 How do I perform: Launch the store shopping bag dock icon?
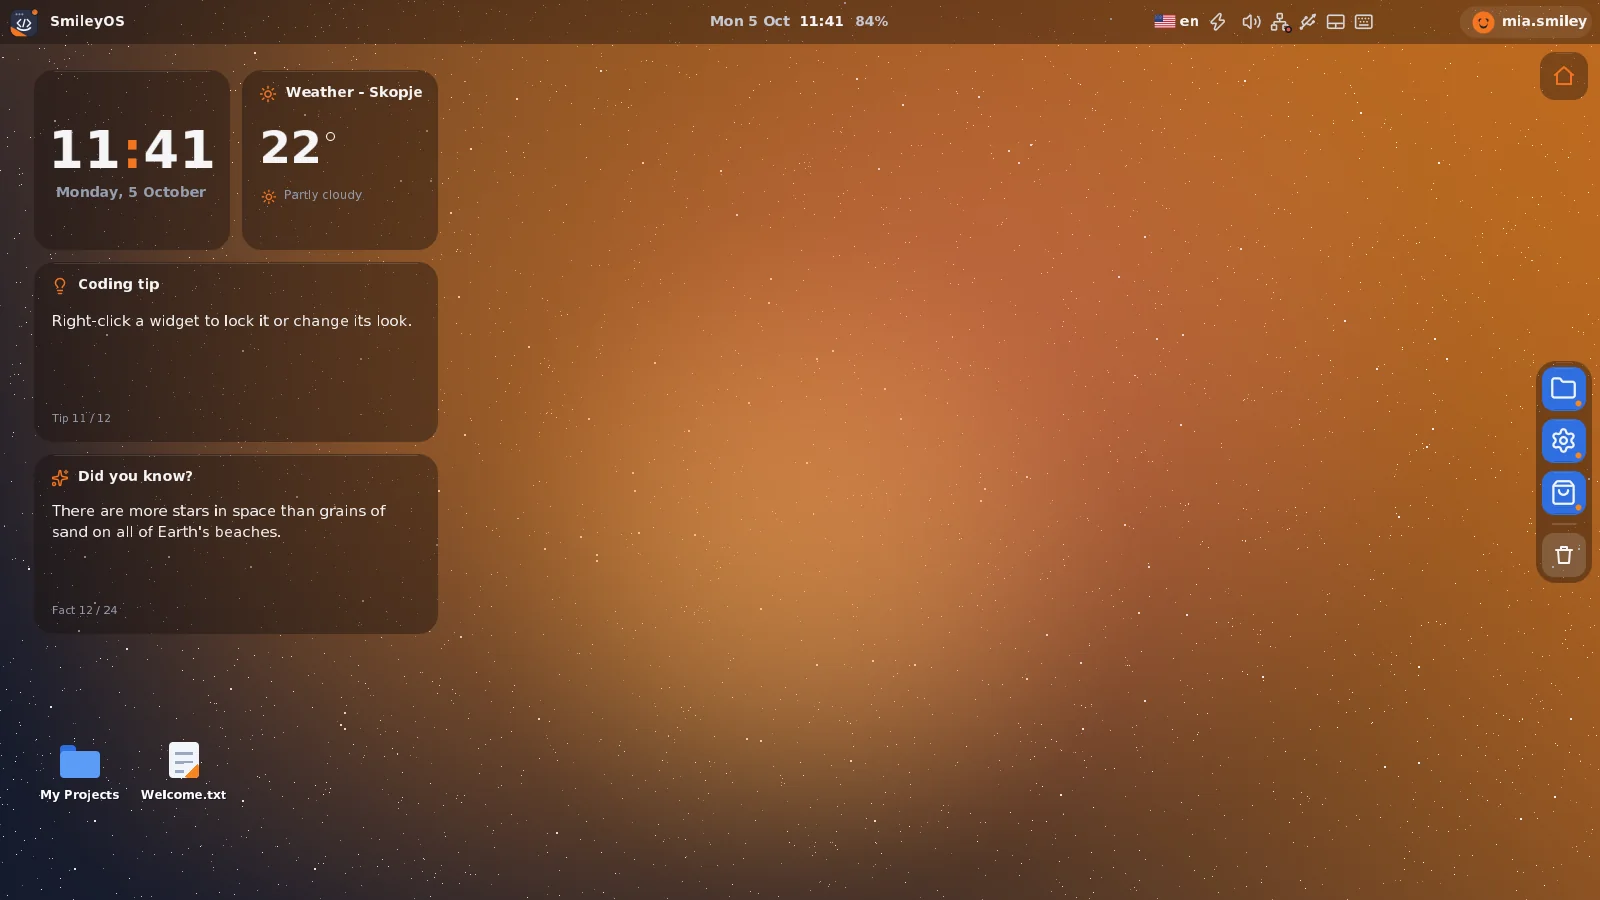(1564, 493)
